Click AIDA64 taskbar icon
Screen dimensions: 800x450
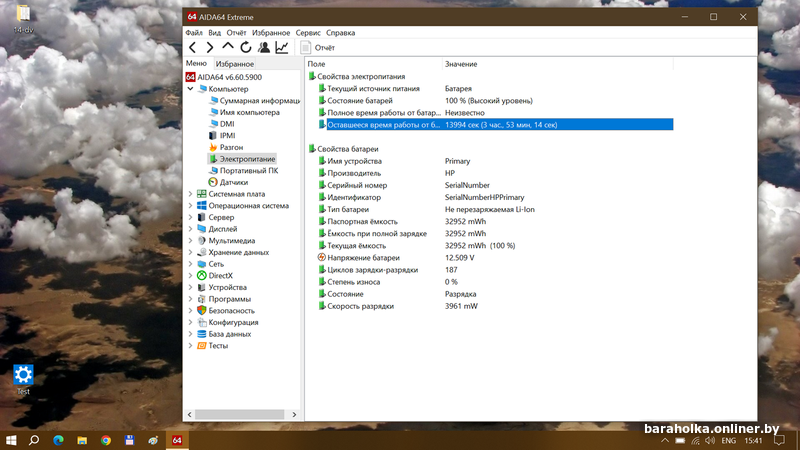[177, 440]
